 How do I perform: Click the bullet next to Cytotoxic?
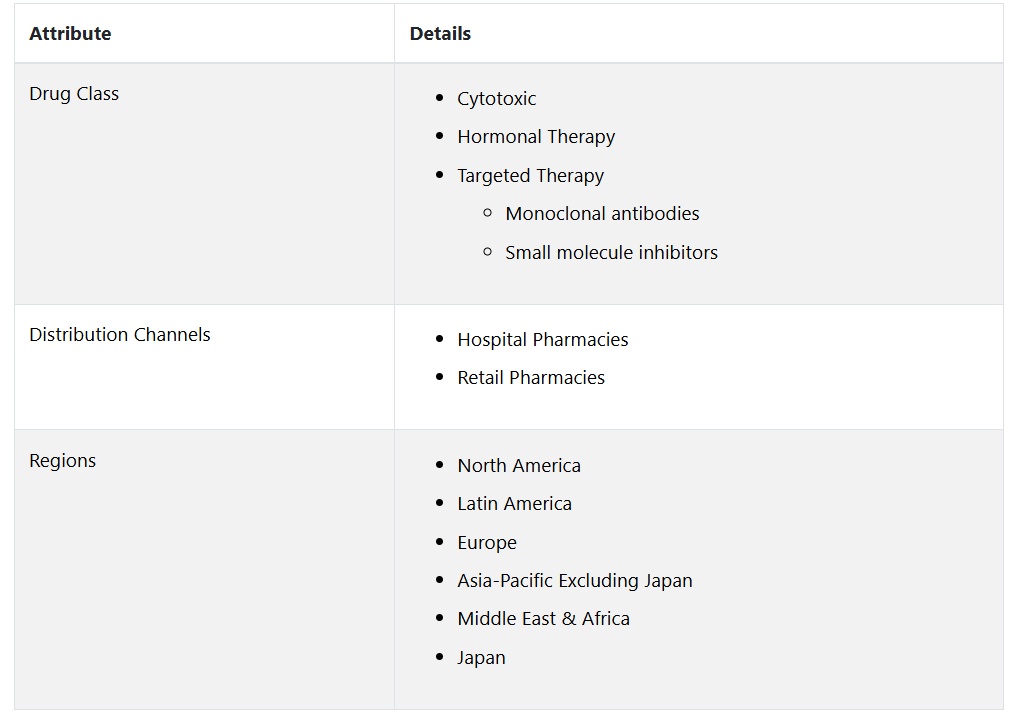point(440,98)
